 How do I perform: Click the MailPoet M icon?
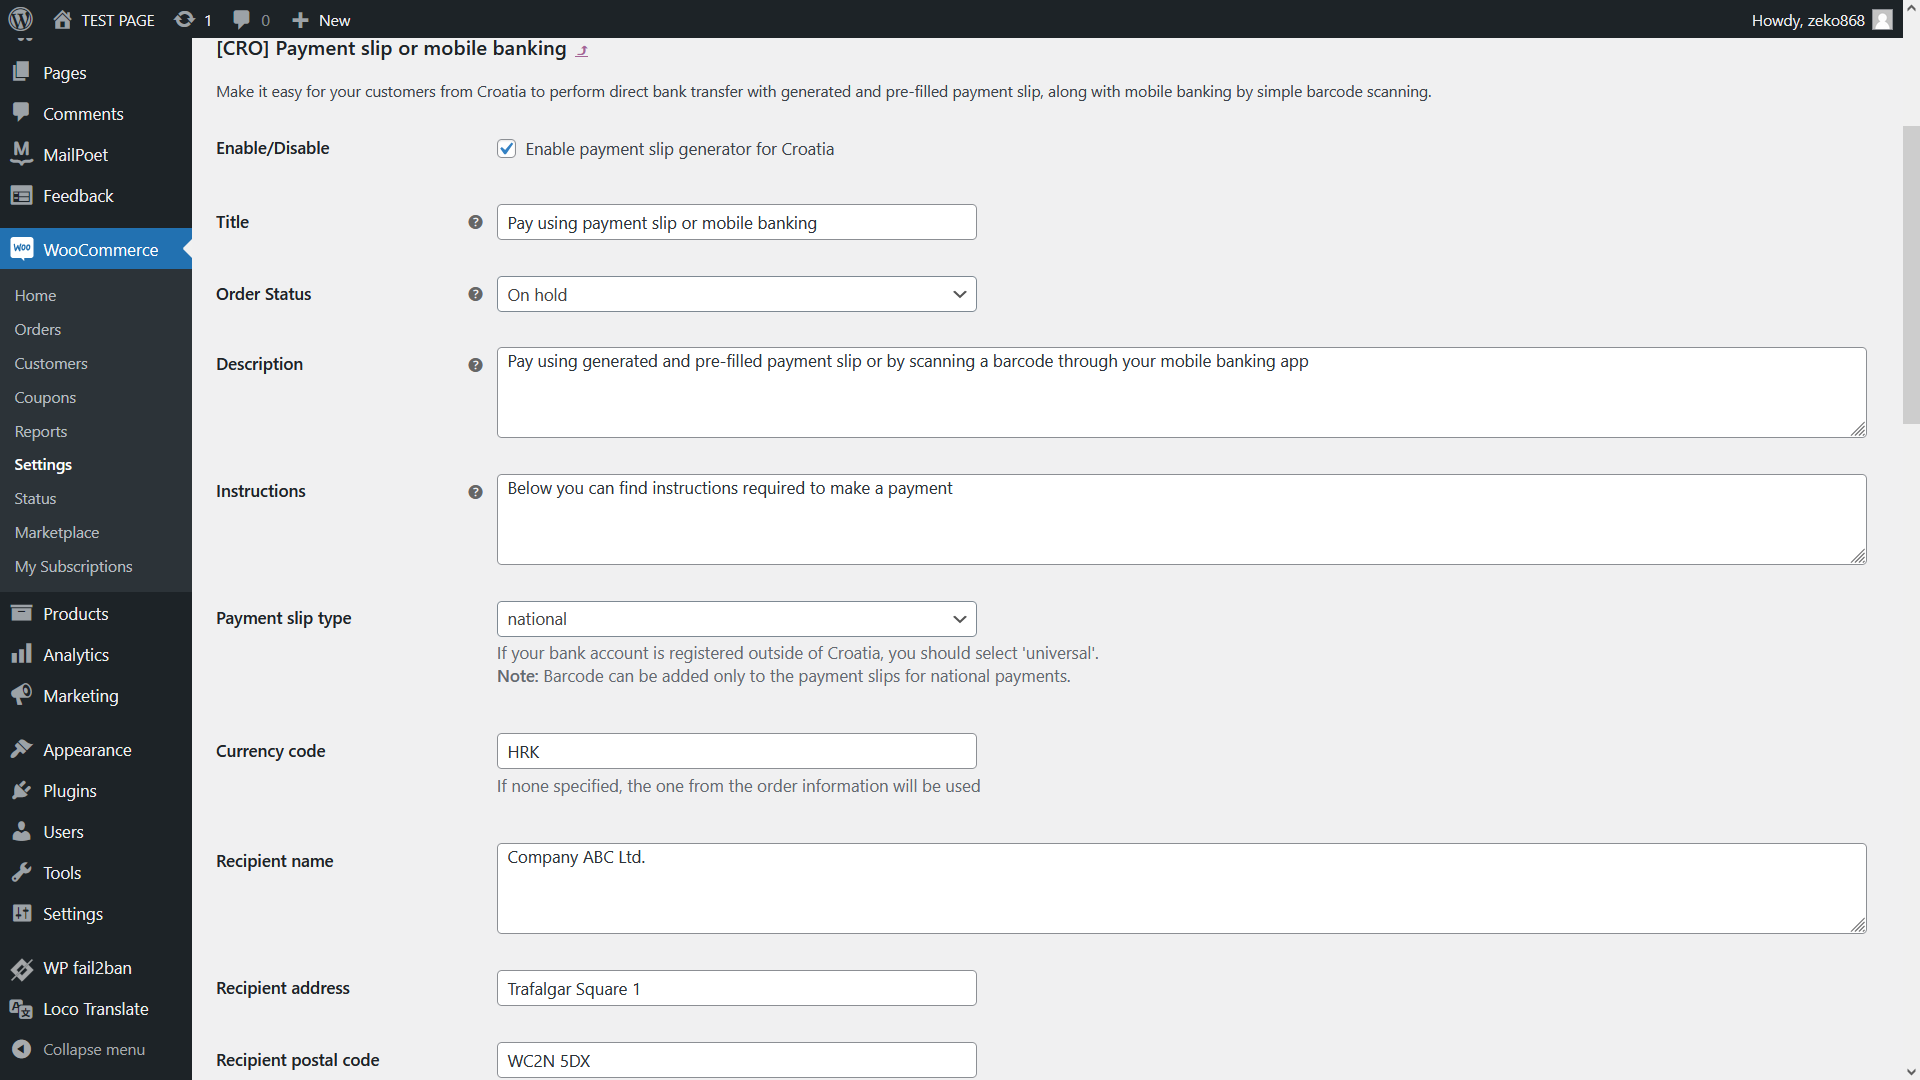click(x=21, y=154)
